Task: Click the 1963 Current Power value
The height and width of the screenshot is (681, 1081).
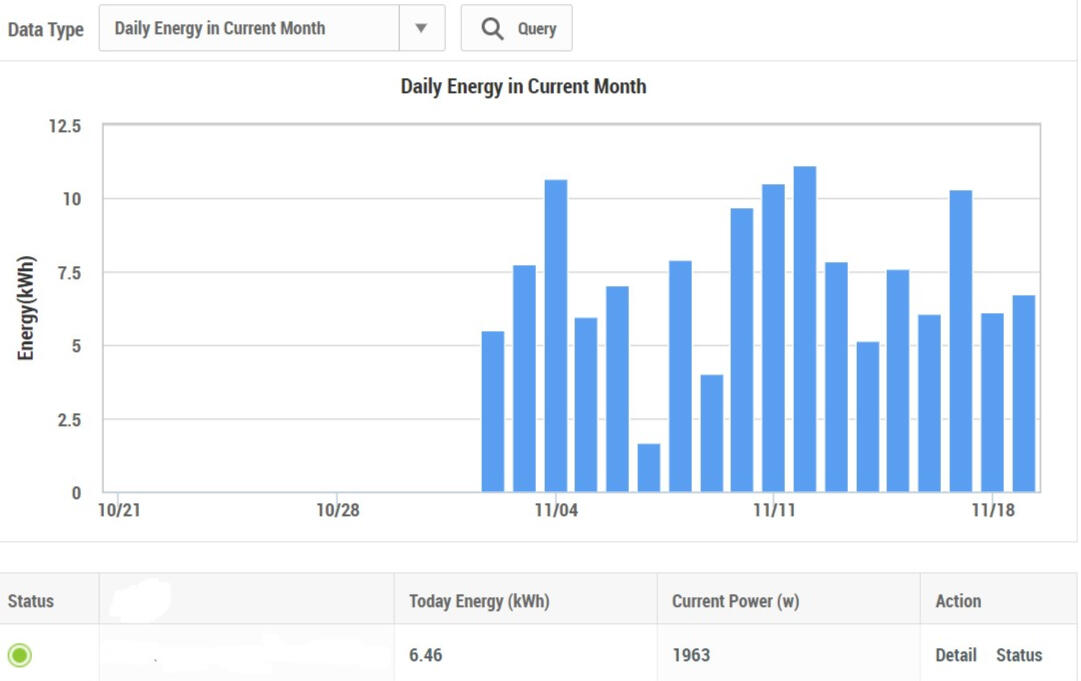Action: 691,655
